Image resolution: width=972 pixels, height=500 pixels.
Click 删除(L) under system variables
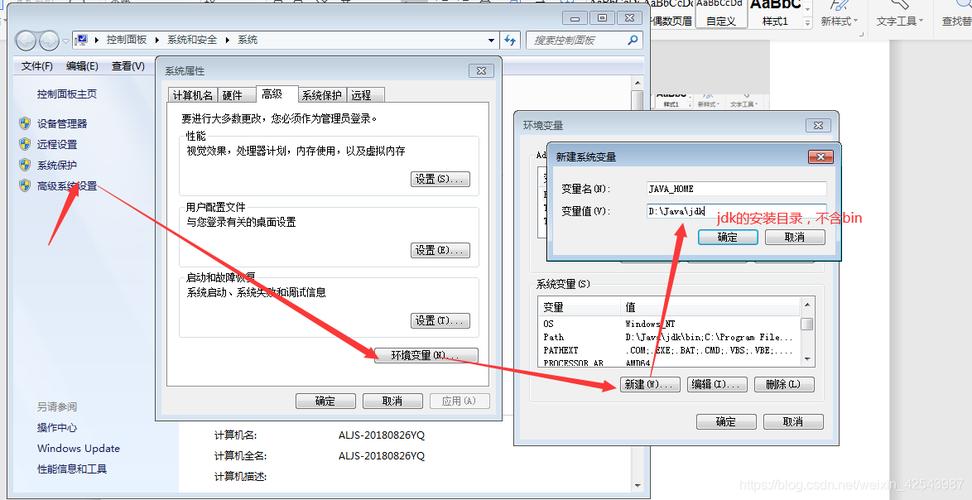click(x=784, y=384)
